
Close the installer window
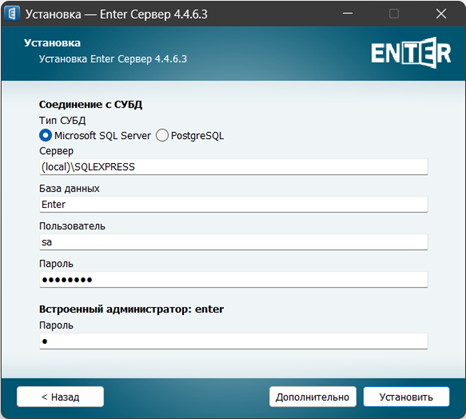[441, 14]
